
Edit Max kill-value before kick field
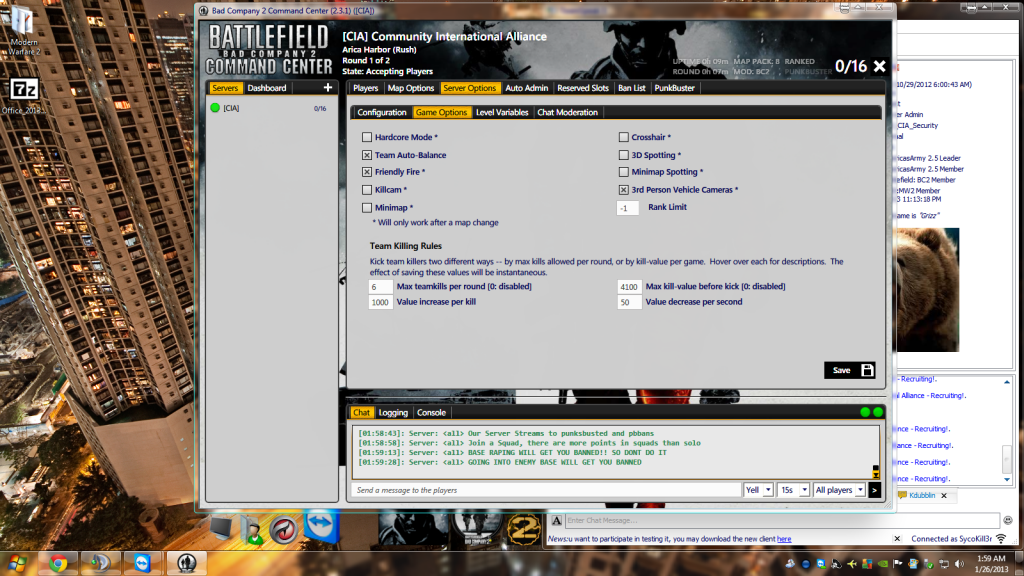coord(629,287)
